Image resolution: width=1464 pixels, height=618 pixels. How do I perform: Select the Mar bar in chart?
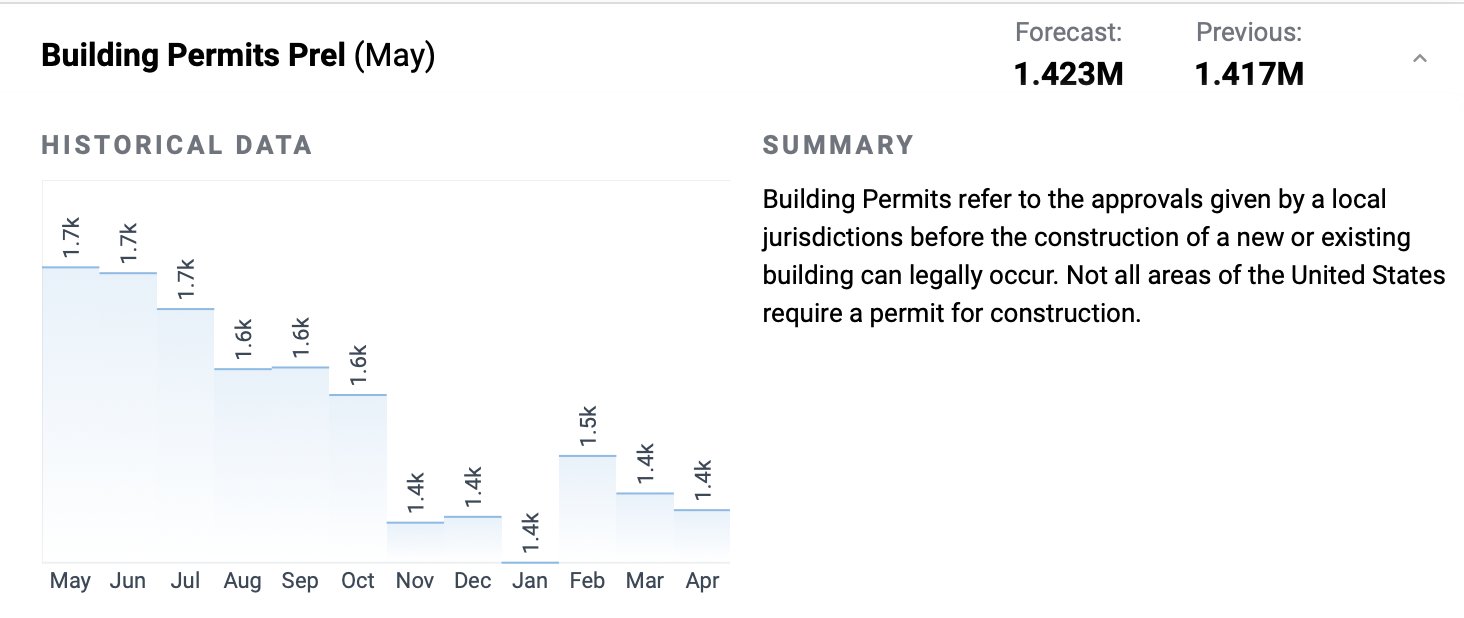click(x=644, y=527)
